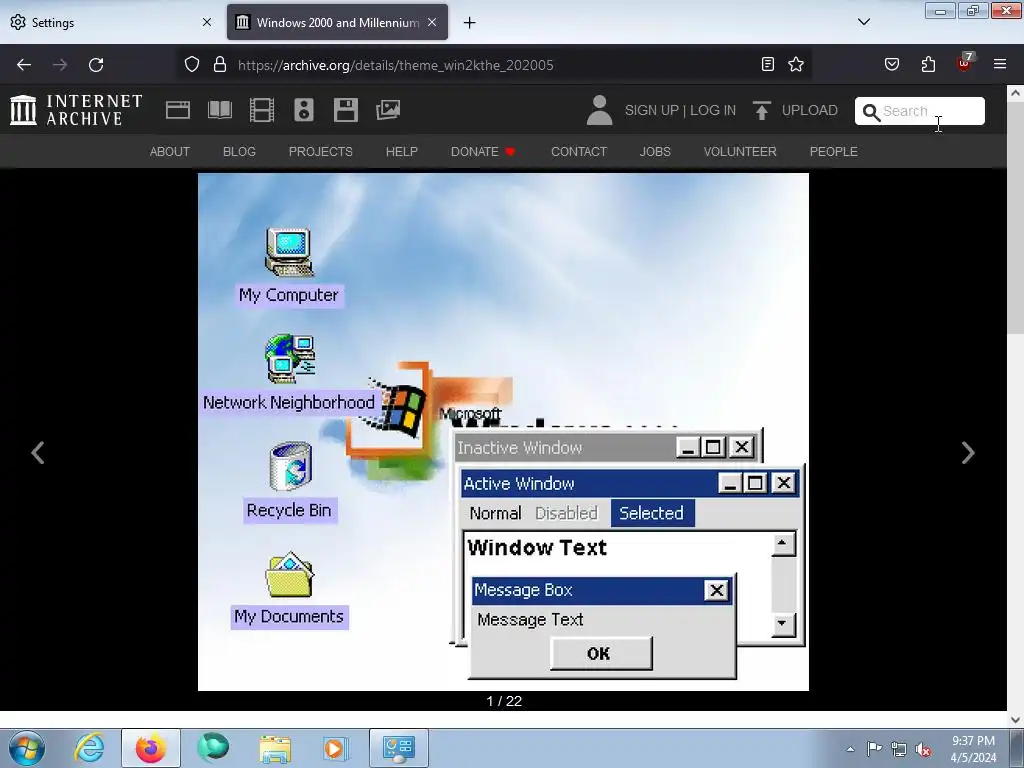Open the tracking protection shield icon
This screenshot has height=768, width=1024.
(x=191, y=65)
